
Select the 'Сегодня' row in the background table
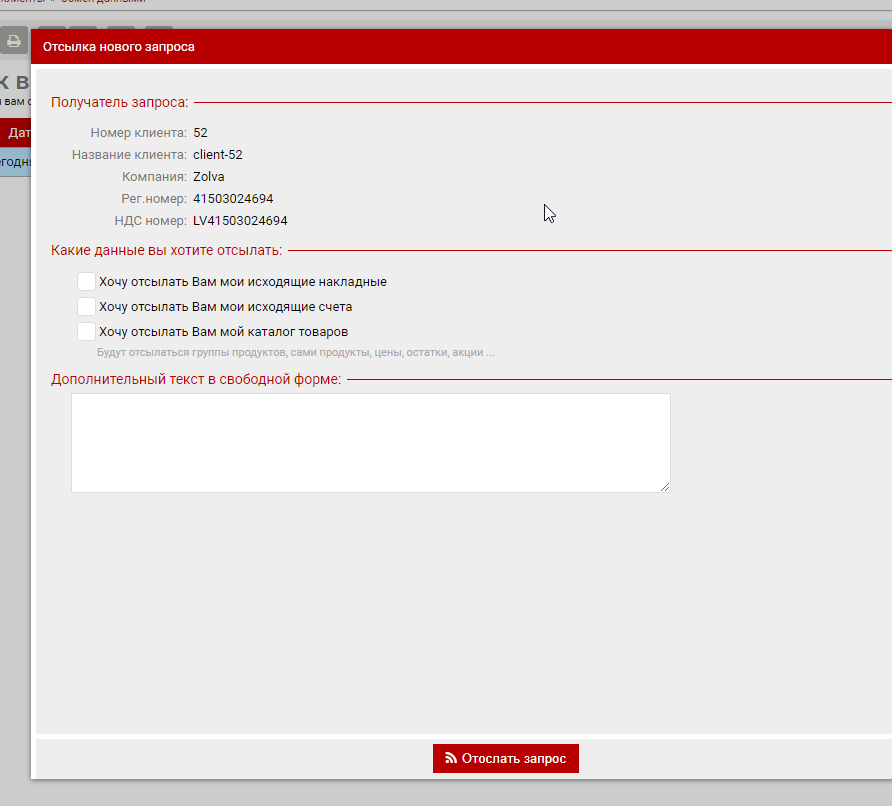click(15, 161)
